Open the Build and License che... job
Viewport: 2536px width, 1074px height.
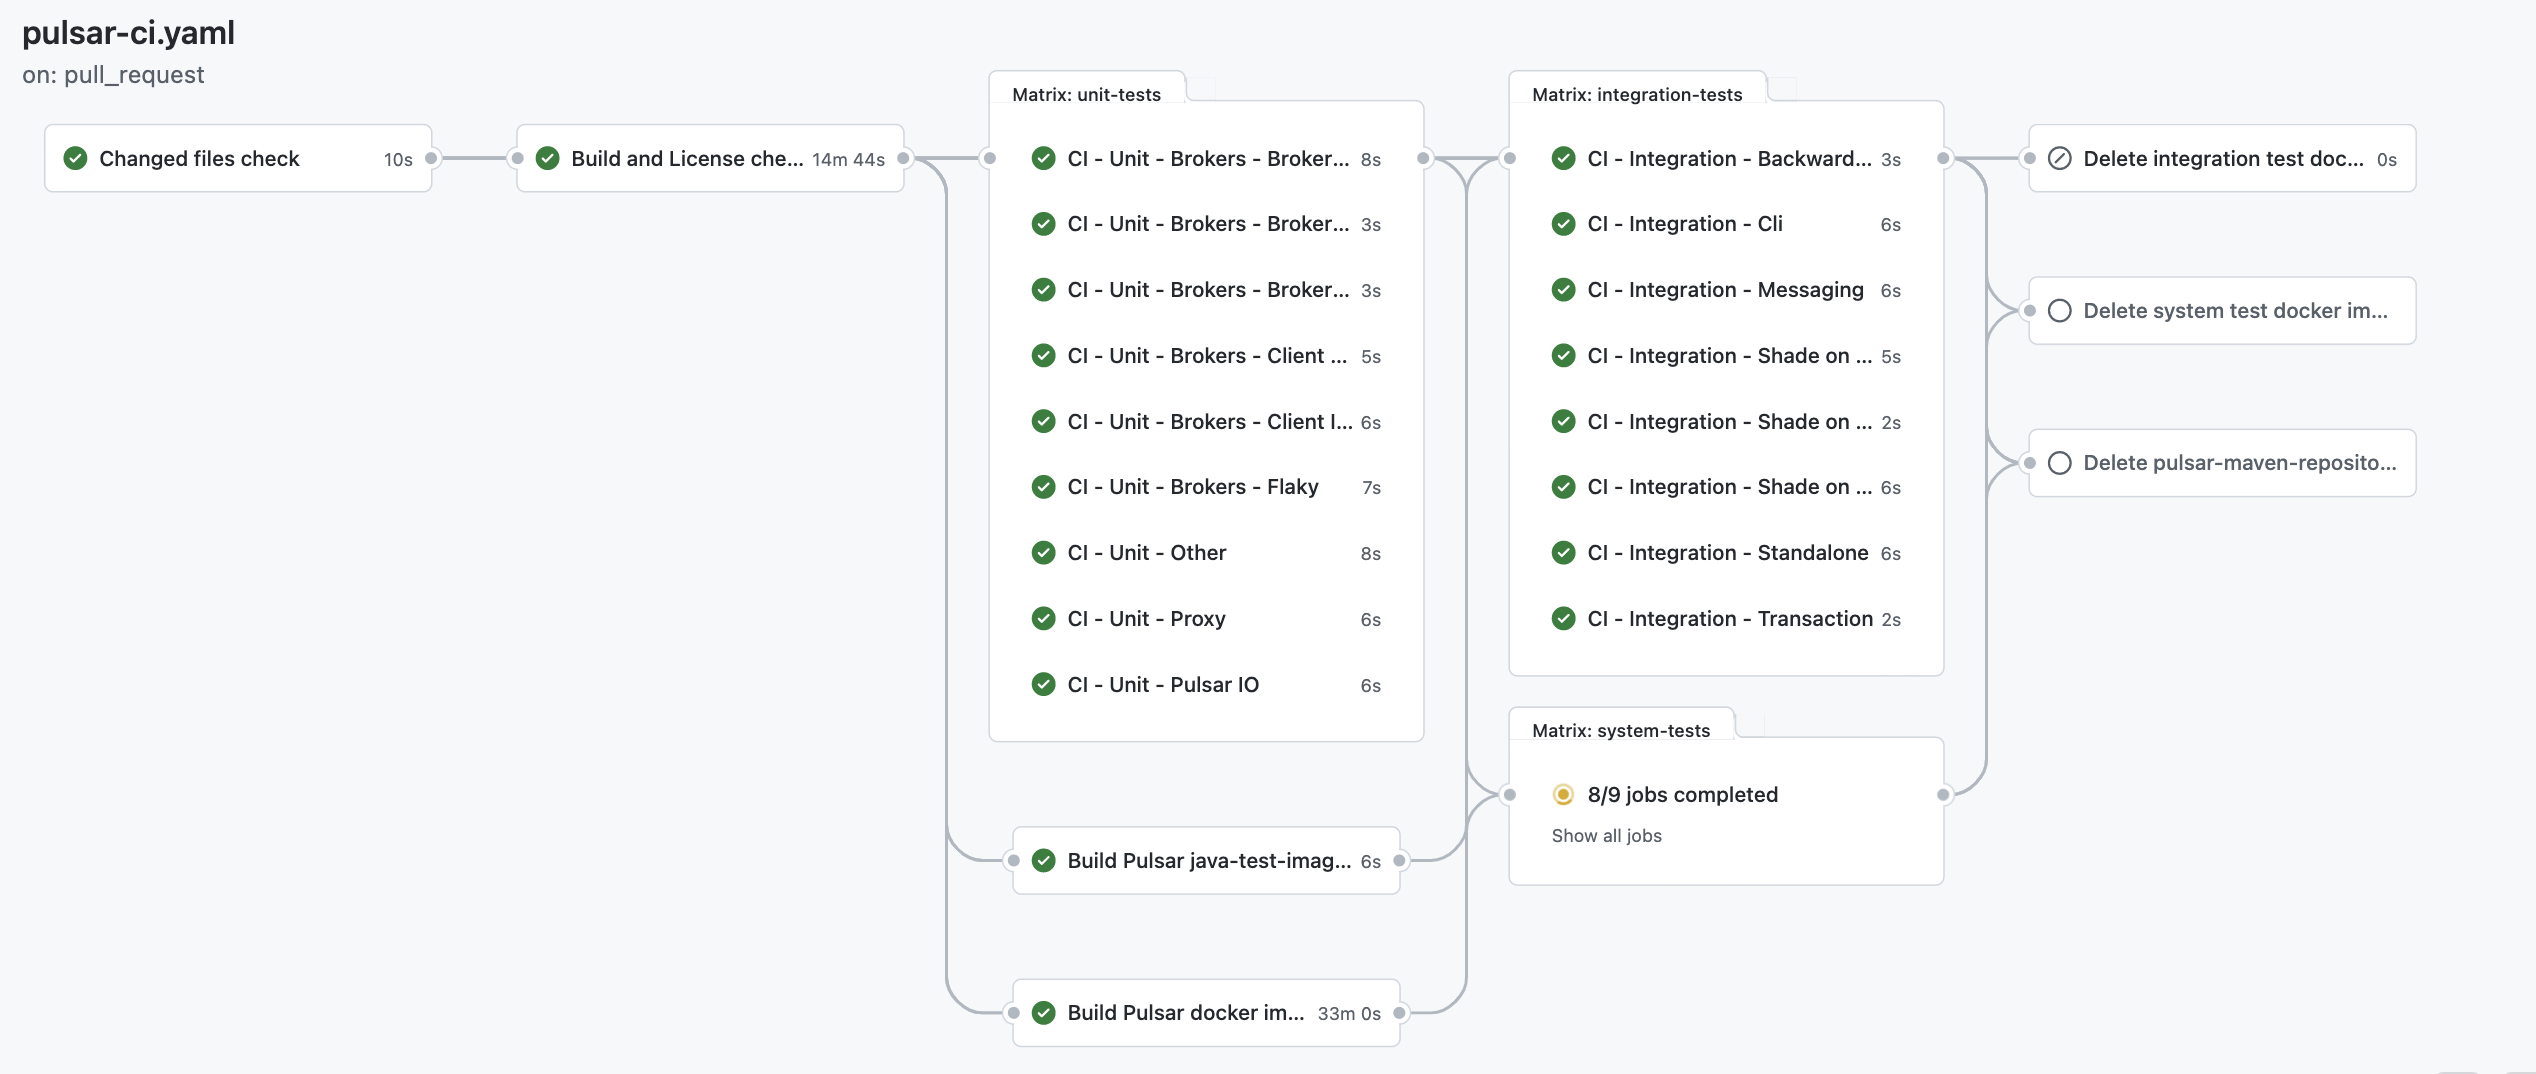(710, 159)
